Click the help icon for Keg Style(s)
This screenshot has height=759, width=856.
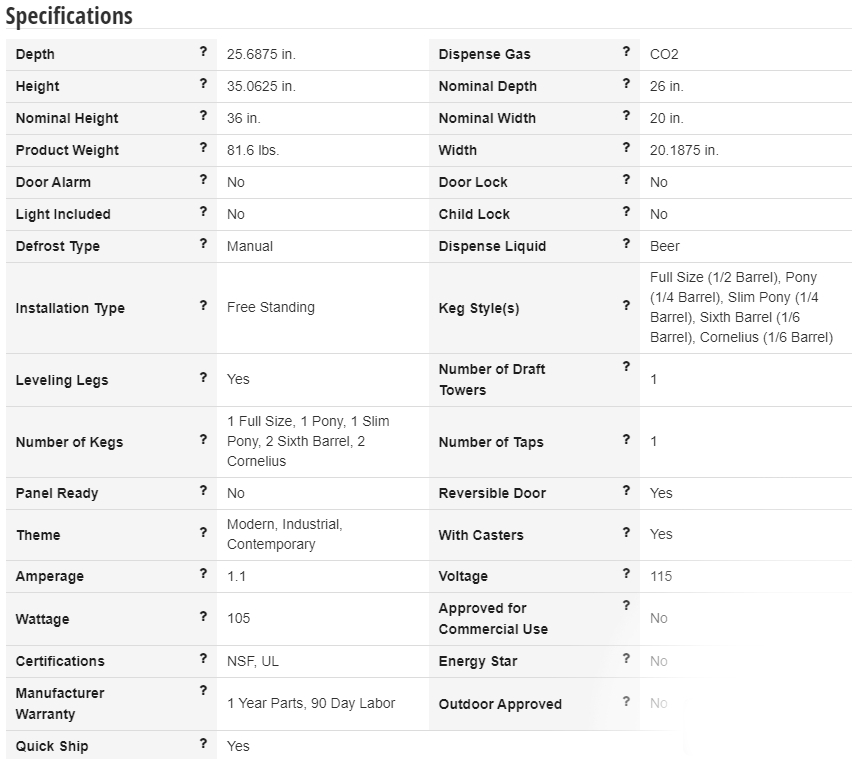point(626,305)
